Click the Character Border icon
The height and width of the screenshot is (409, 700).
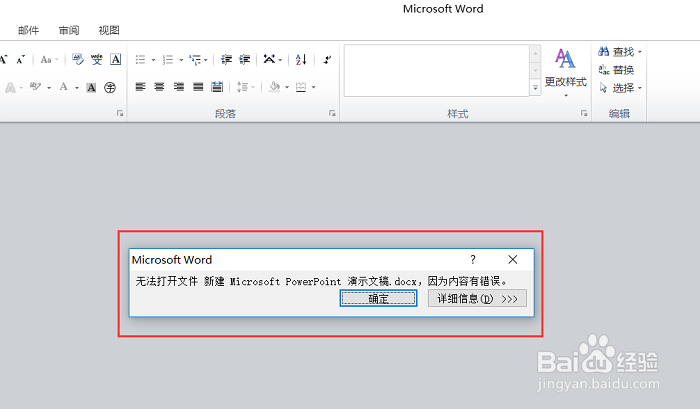(116, 59)
